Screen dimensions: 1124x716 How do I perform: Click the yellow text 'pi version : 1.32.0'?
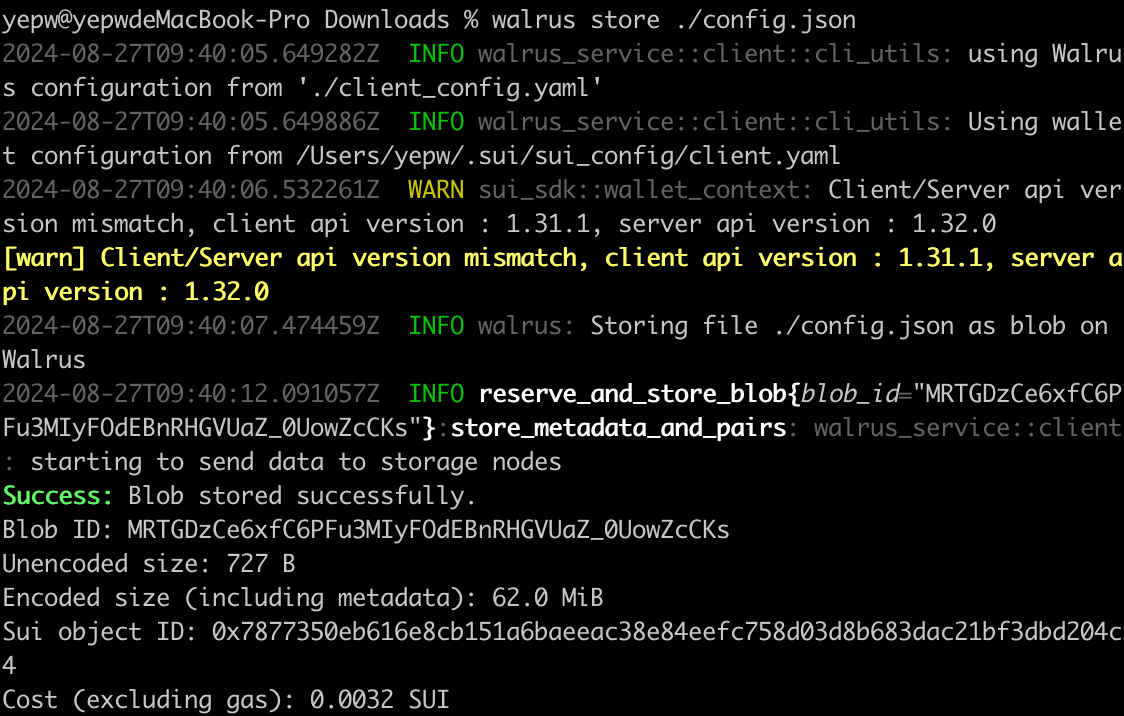(x=135, y=292)
